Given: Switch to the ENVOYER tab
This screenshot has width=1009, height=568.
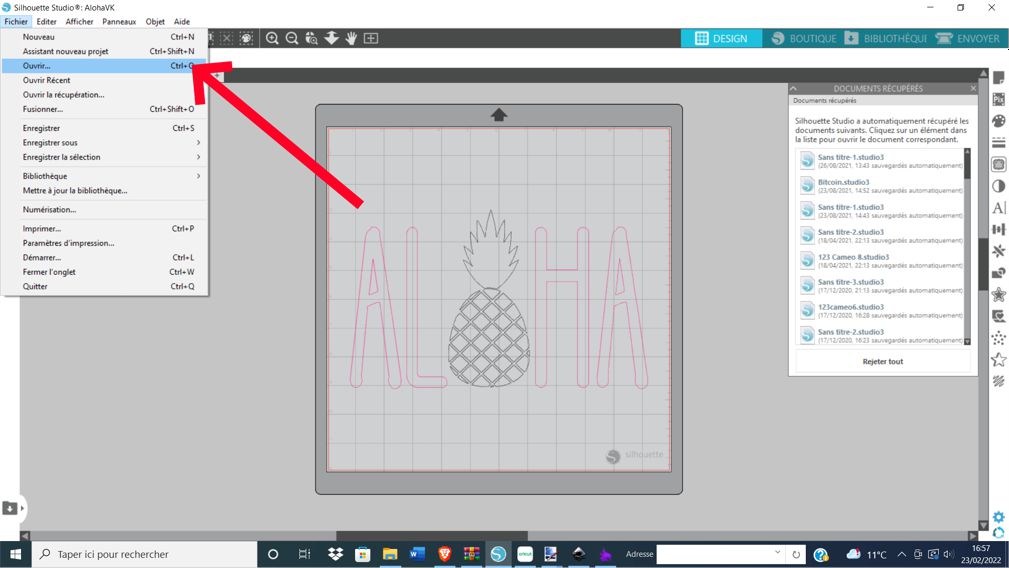Looking at the screenshot, I should (967, 39).
